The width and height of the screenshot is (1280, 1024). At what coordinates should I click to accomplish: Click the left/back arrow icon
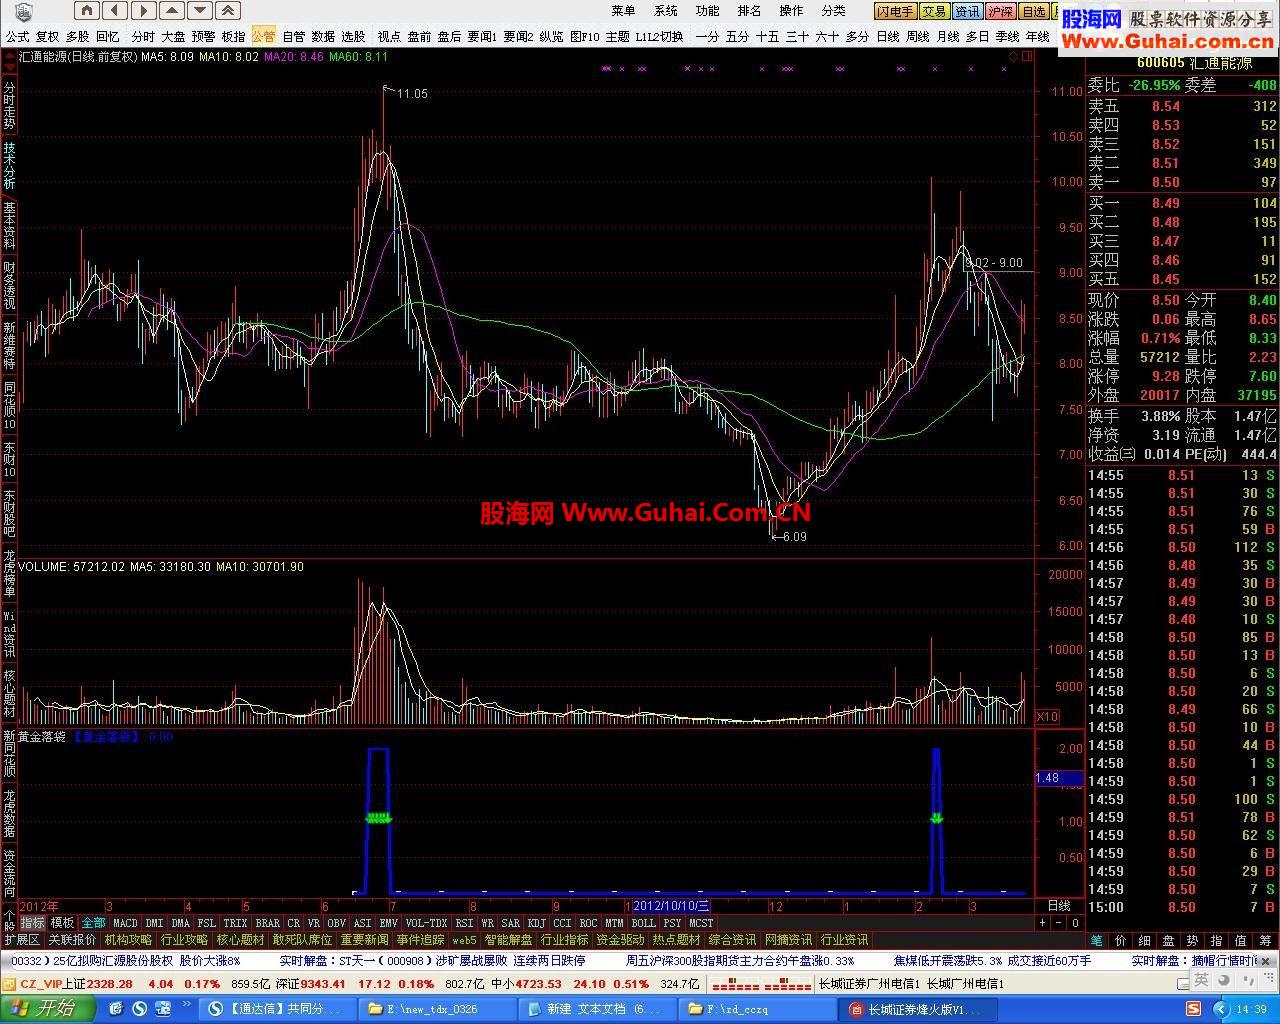115,11
